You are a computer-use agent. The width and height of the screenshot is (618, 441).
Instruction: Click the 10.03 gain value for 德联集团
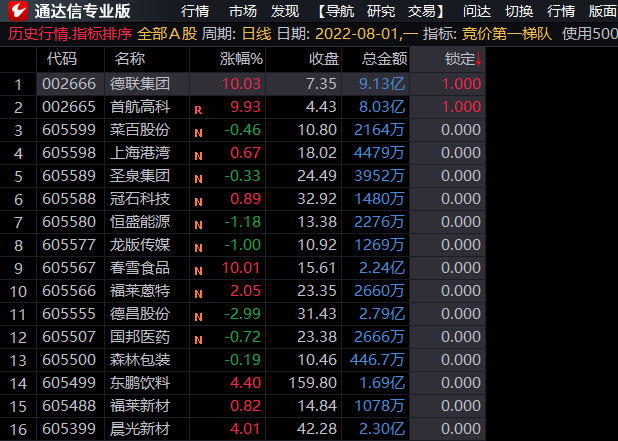(x=241, y=84)
